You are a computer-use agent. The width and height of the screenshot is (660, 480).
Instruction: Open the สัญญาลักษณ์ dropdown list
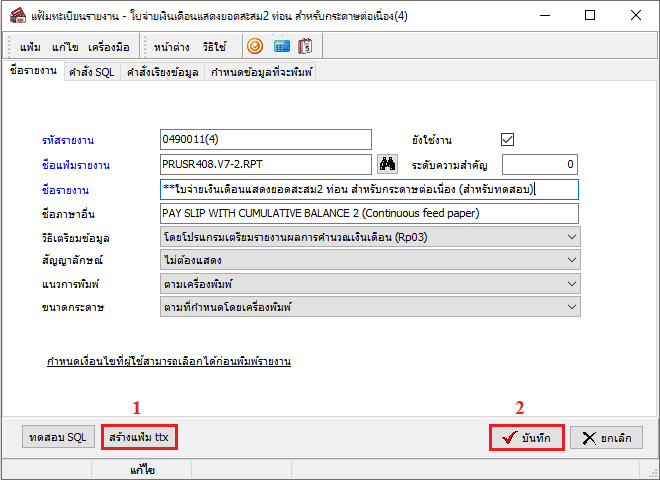point(571,260)
